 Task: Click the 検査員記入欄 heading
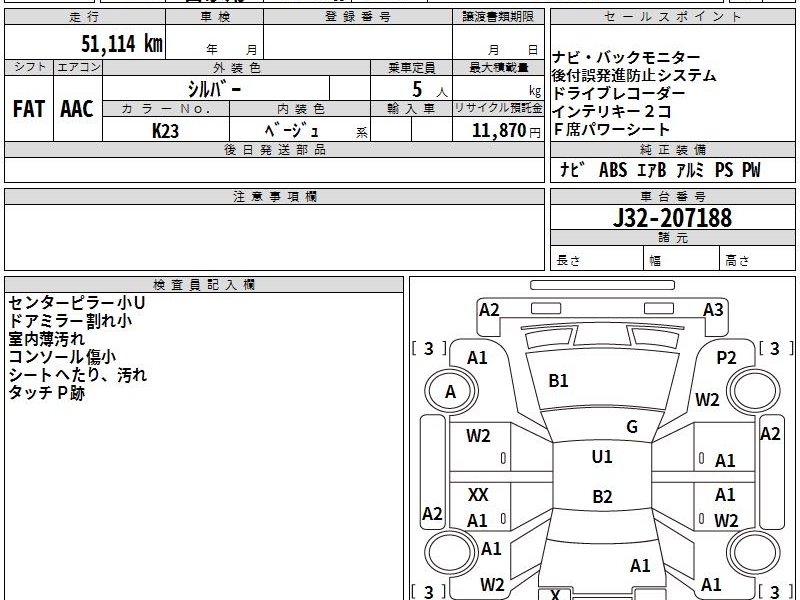point(204,285)
